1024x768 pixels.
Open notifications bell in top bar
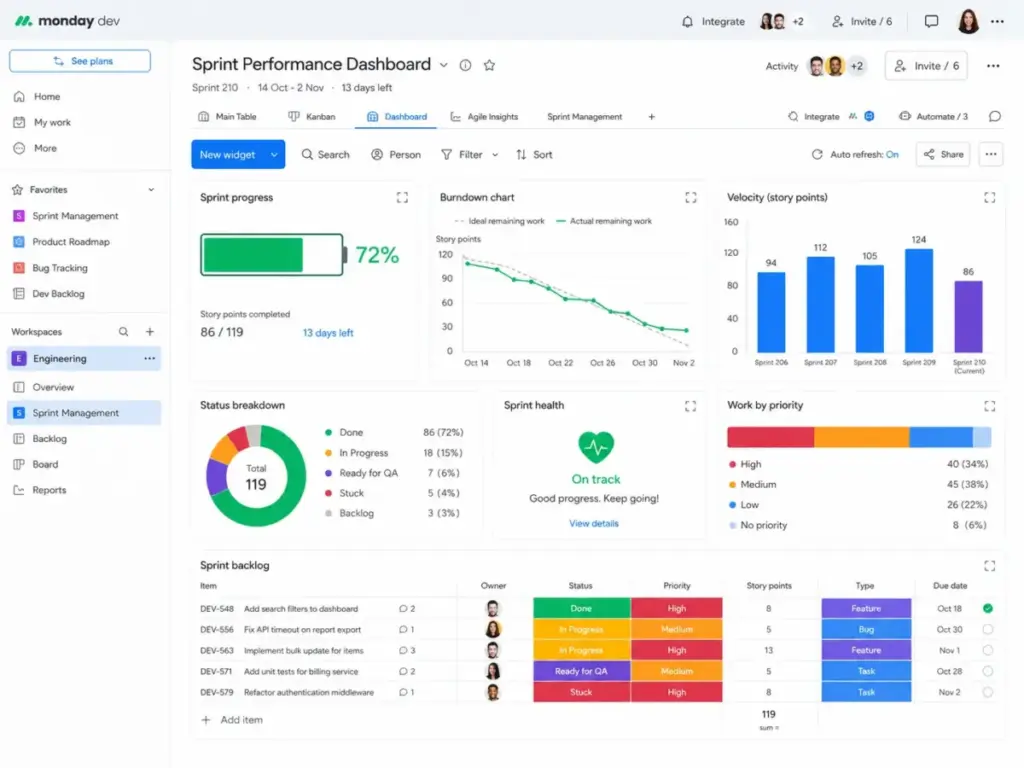click(x=687, y=22)
